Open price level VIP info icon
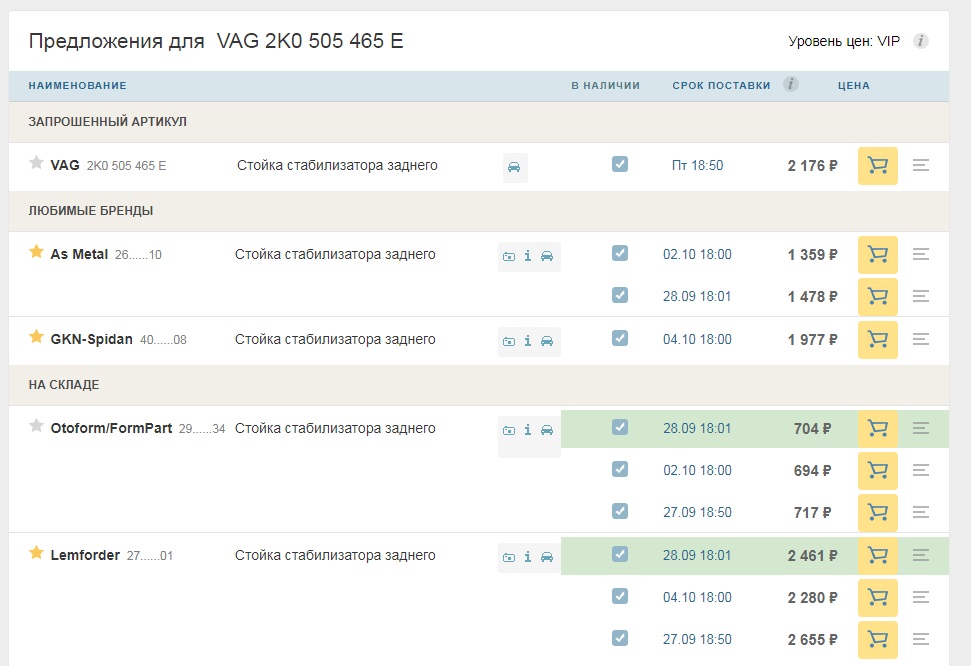Image resolution: width=971 pixels, height=666 pixels. [921, 41]
